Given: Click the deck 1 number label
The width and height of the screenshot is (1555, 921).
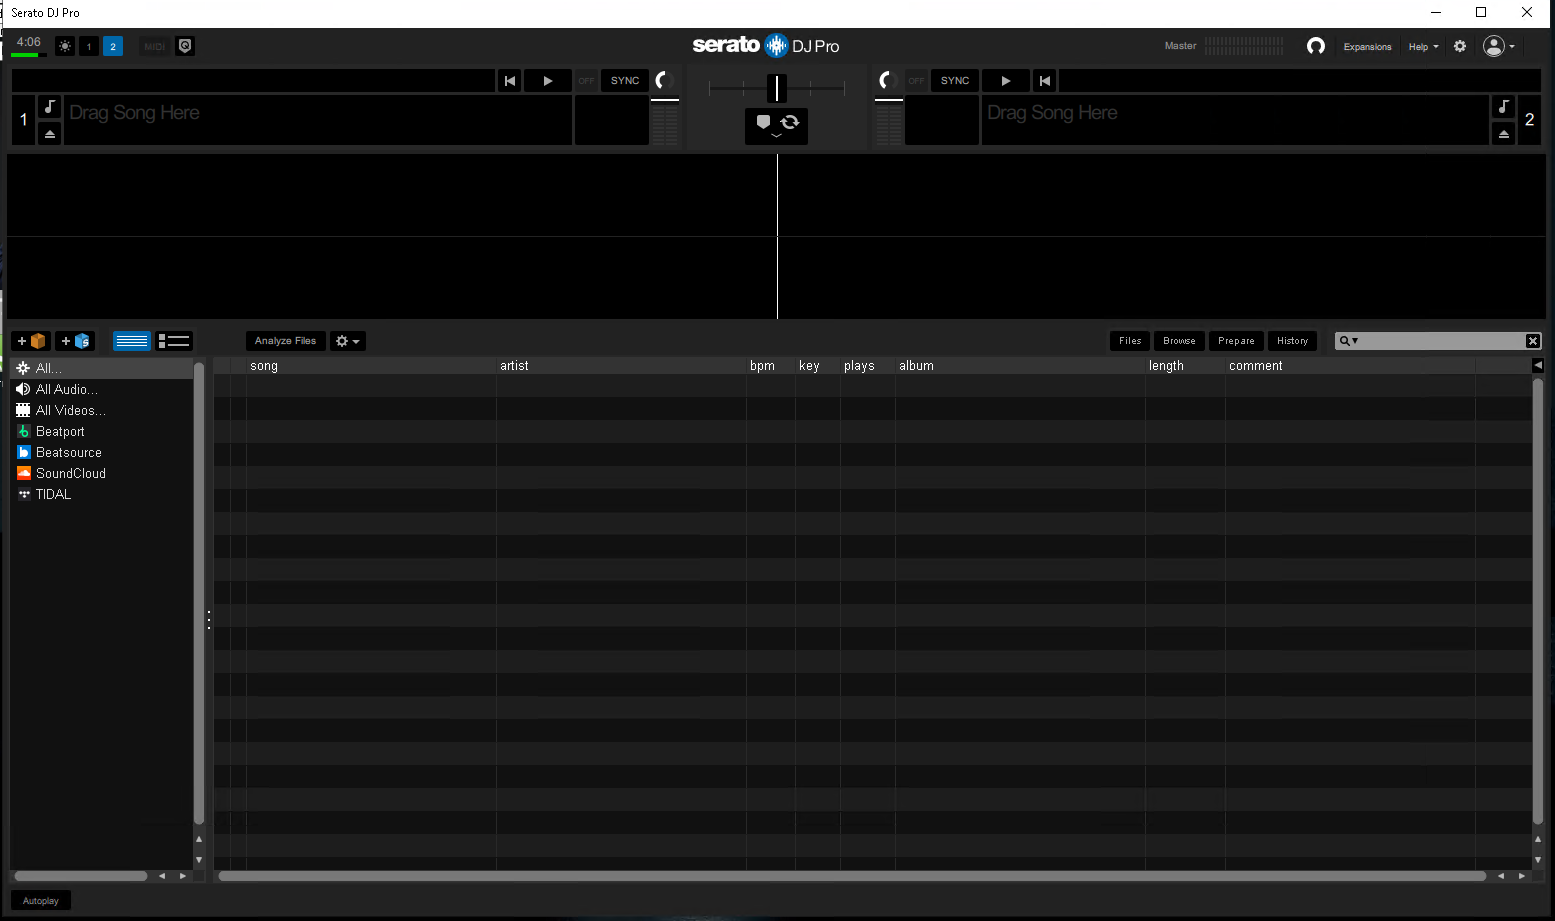Looking at the screenshot, I should click(x=24, y=120).
